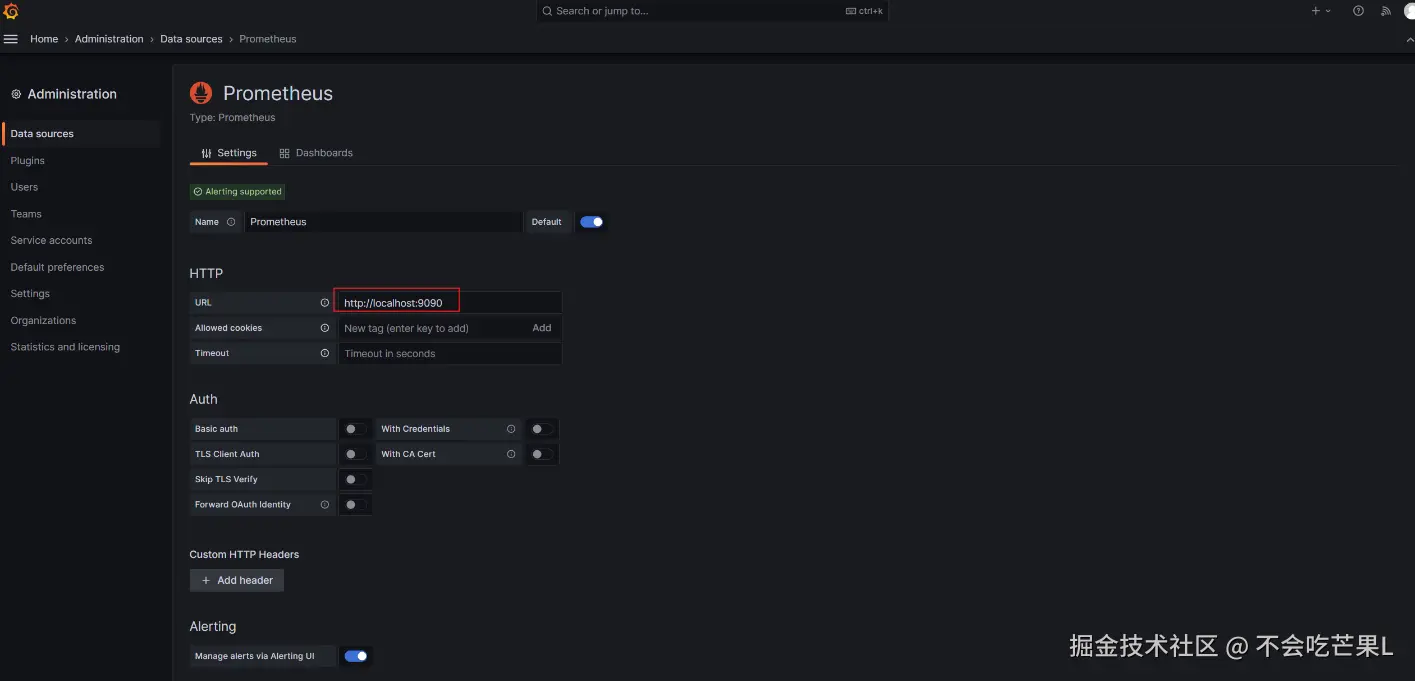Open Data sources in the sidebar
This screenshot has height=681, width=1415.
pyautogui.click(x=81, y=134)
